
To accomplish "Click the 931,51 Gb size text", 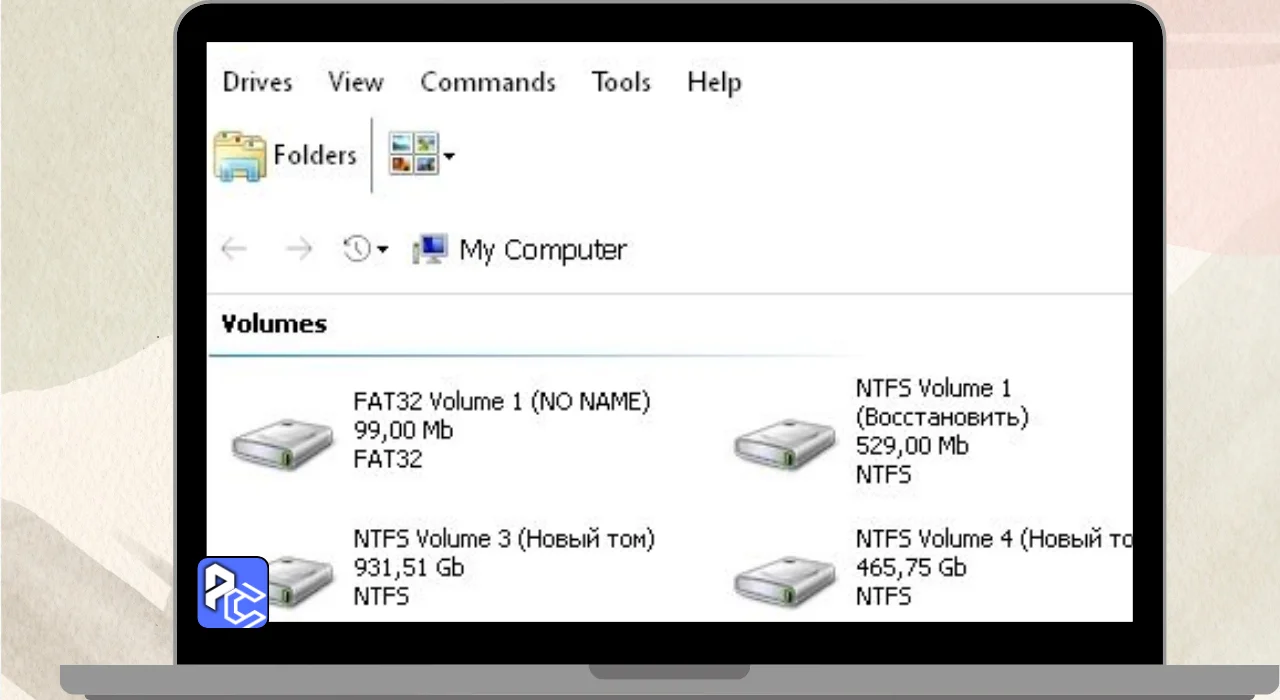I will (x=409, y=568).
